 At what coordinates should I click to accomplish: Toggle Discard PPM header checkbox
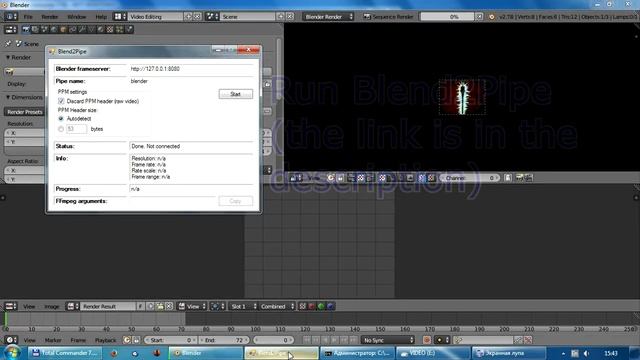(61, 101)
